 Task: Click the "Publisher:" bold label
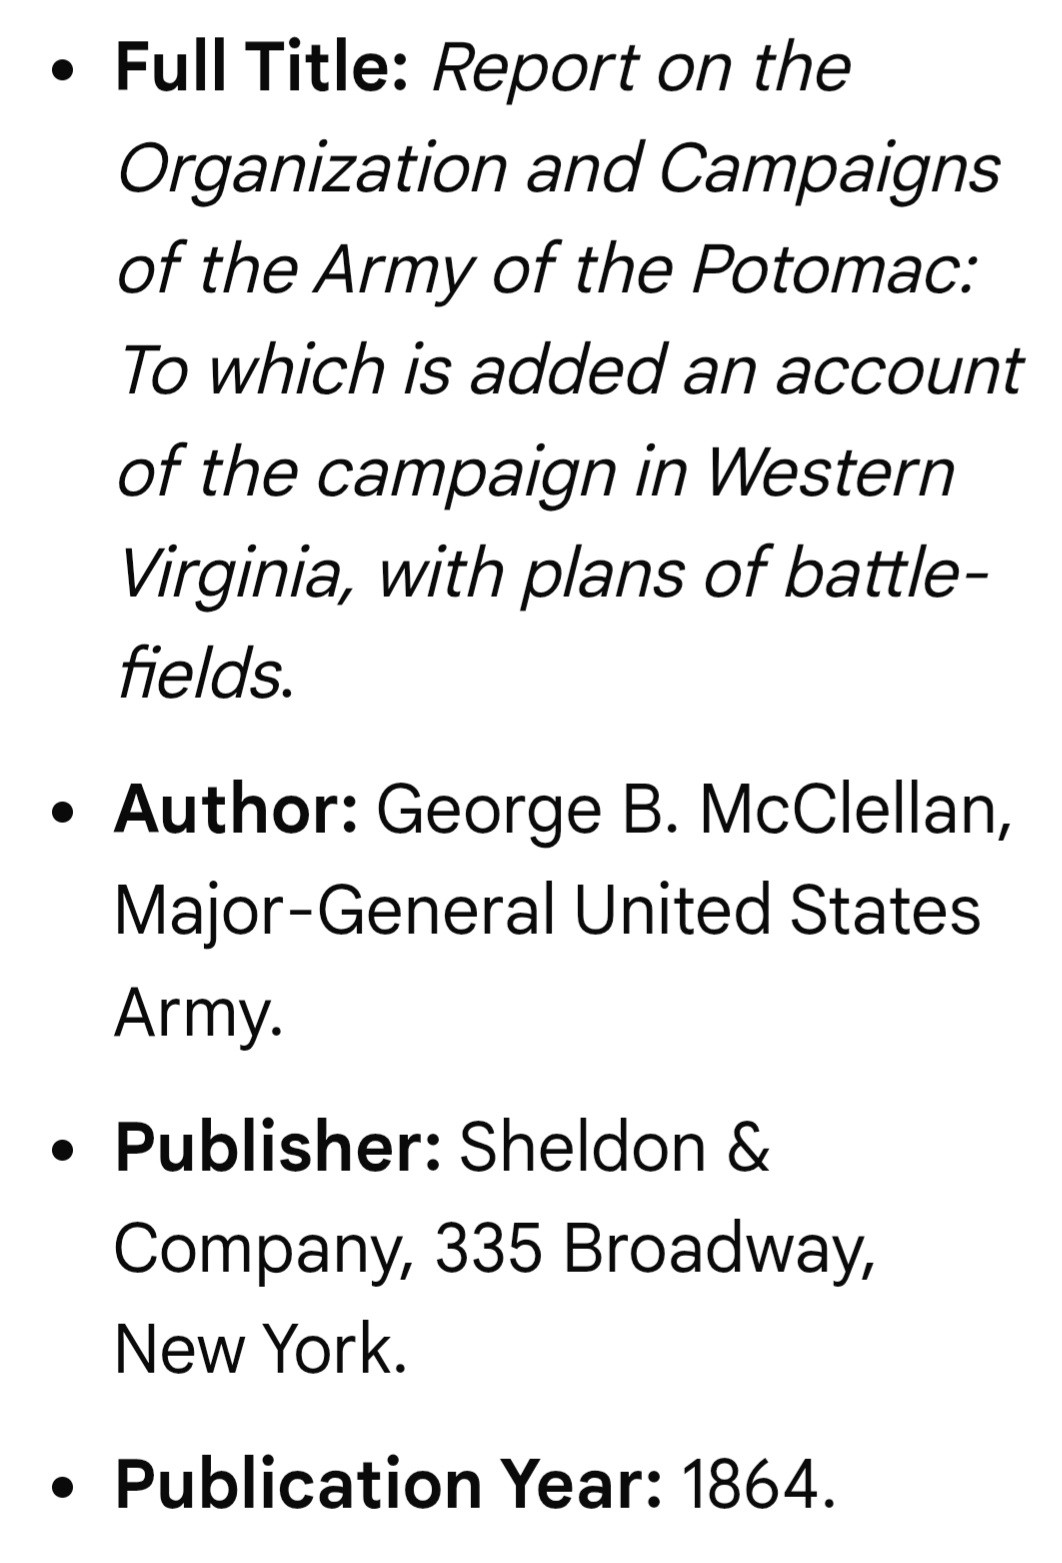[x=278, y=1146]
